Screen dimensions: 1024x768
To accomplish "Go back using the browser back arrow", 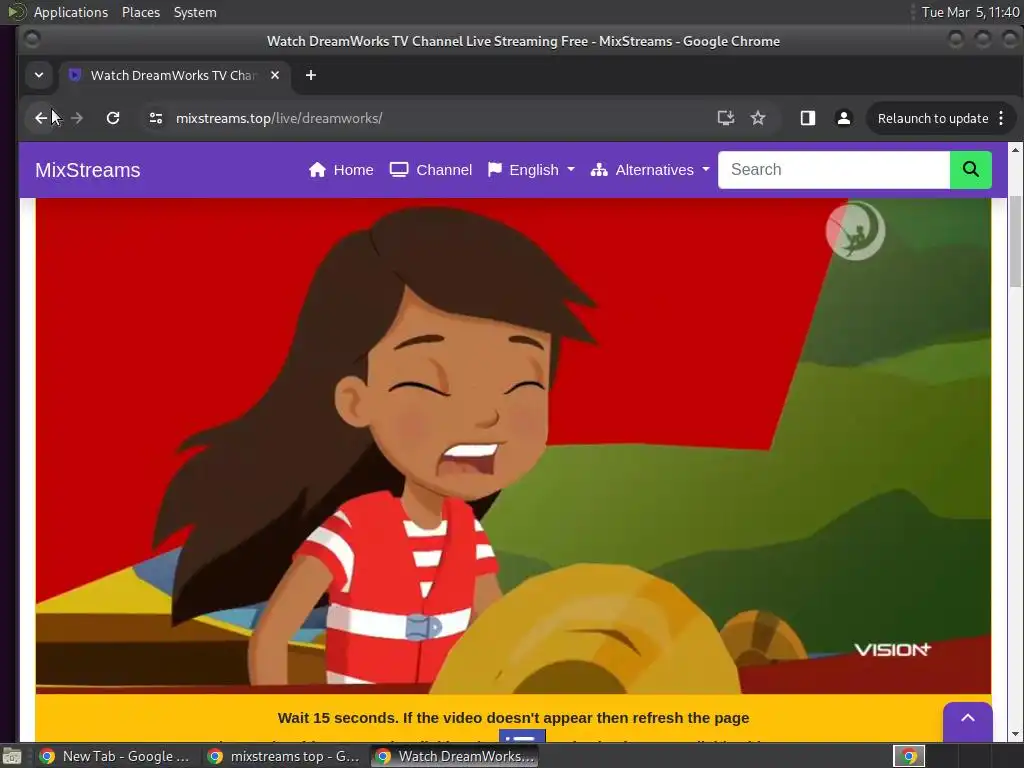I will coord(41,118).
